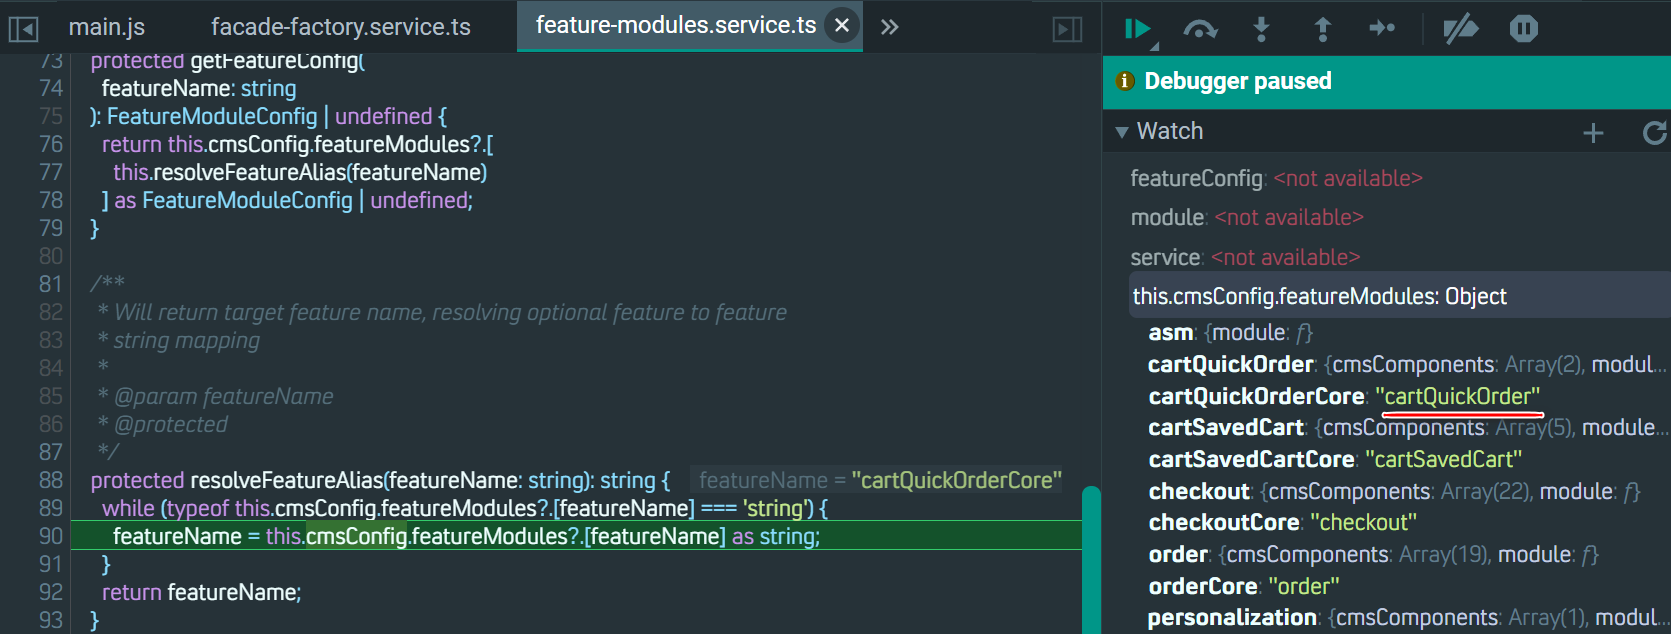The height and width of the screenshot is (634, 1671).
Task: Hide the debugger sidebar
Action: 1067,29
